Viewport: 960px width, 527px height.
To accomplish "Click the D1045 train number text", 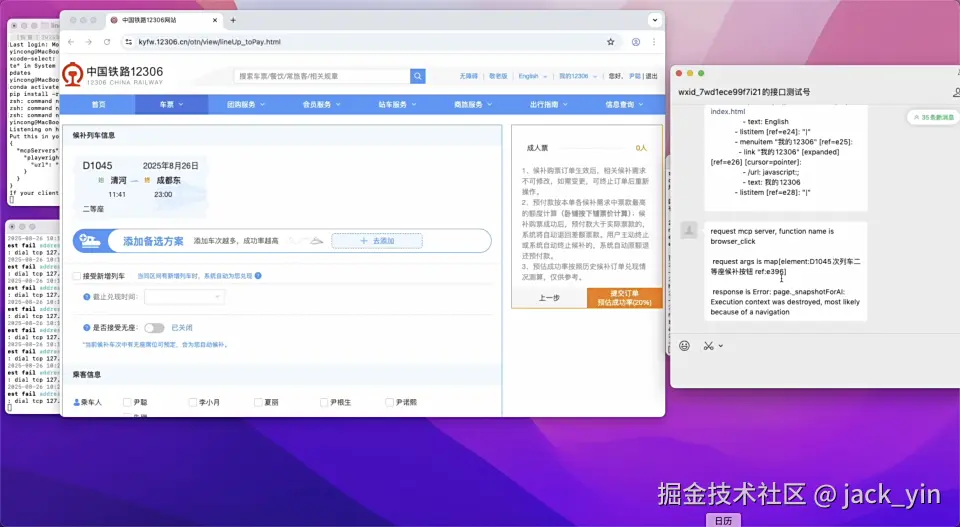I will coord(97,165).
